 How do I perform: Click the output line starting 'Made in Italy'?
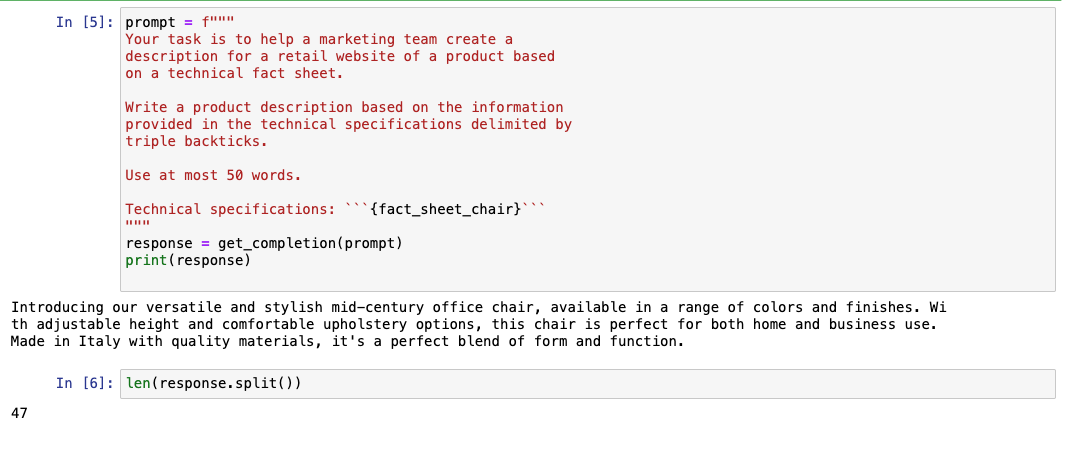[x=347, y=341]
